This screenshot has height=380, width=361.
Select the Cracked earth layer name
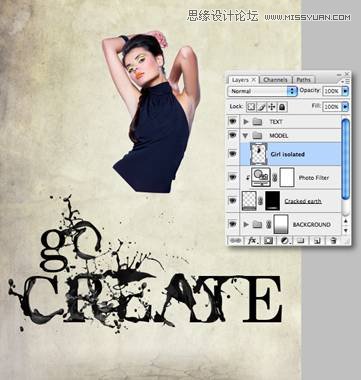(303, 201)
